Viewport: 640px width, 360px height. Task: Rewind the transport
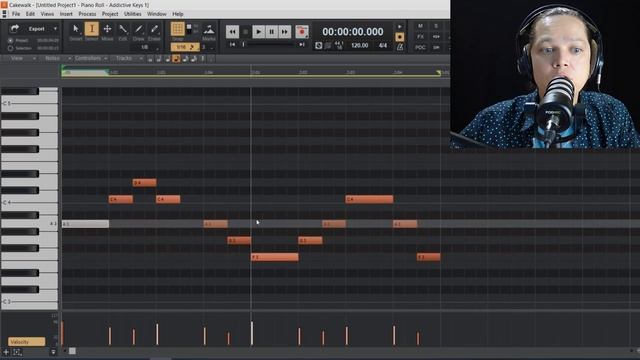[x=232, y=31]
